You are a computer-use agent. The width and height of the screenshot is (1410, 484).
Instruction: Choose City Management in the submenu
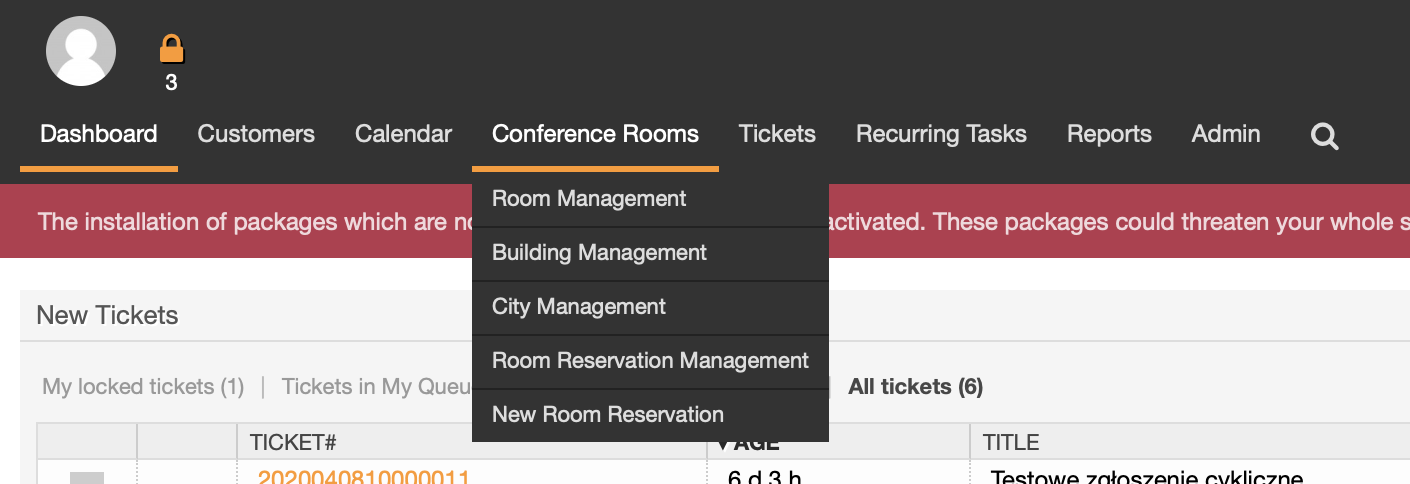[x=650, y=307]
